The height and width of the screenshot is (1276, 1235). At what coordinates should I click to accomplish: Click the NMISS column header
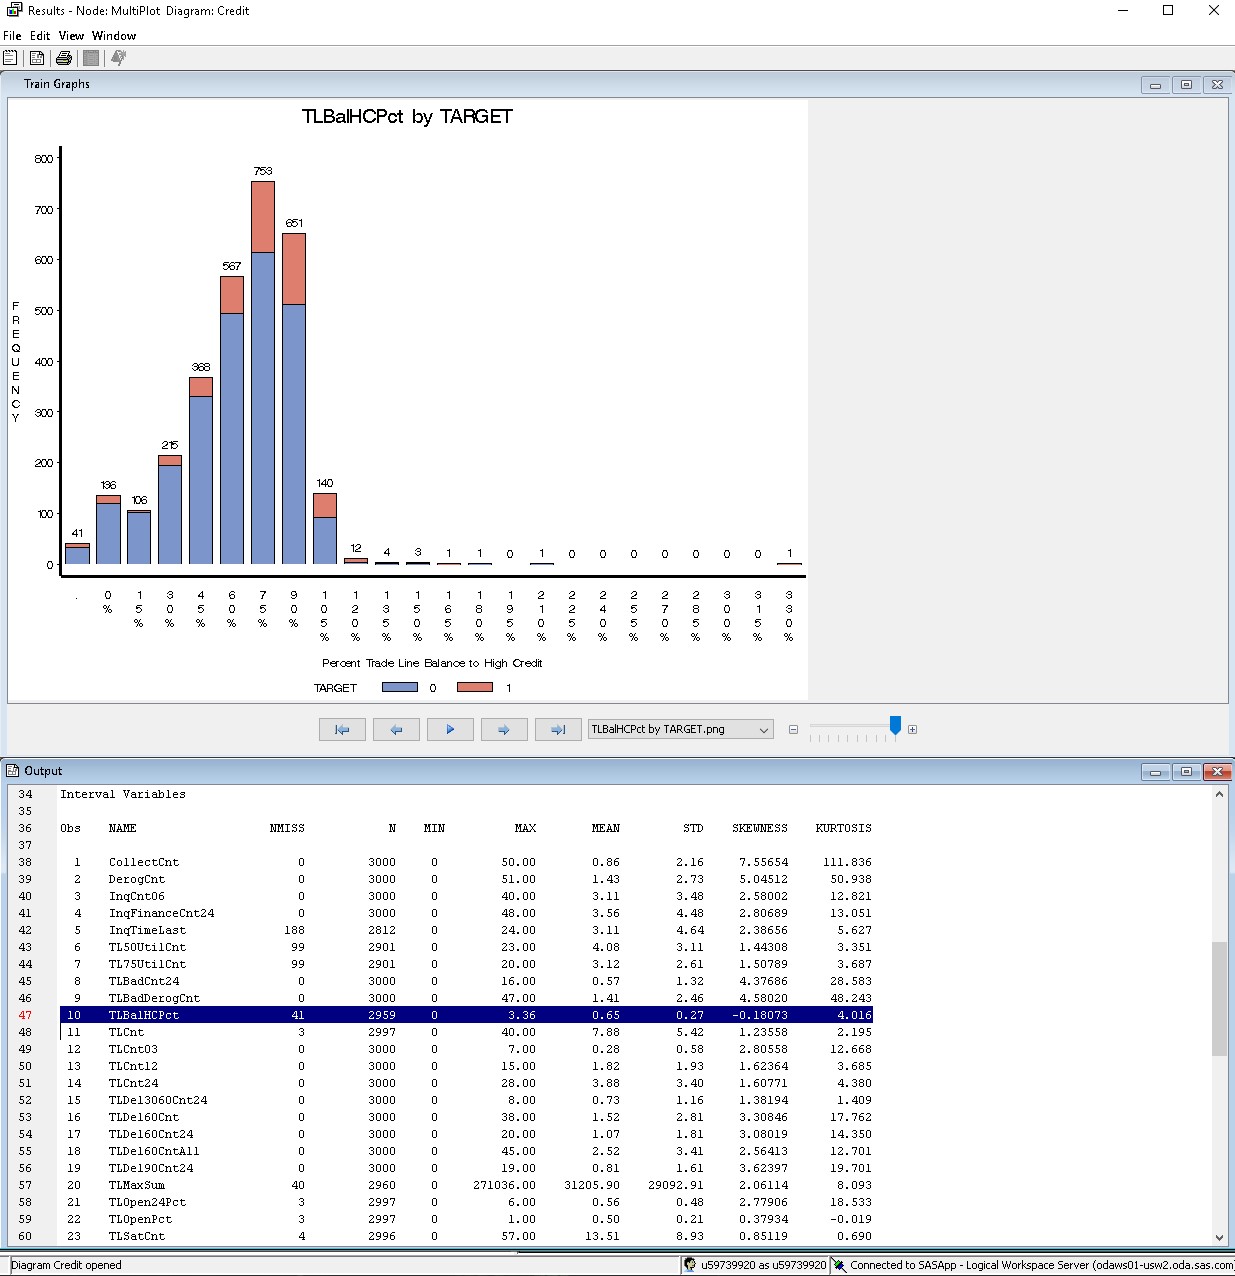pyautogui.click(x=287, y=828)
